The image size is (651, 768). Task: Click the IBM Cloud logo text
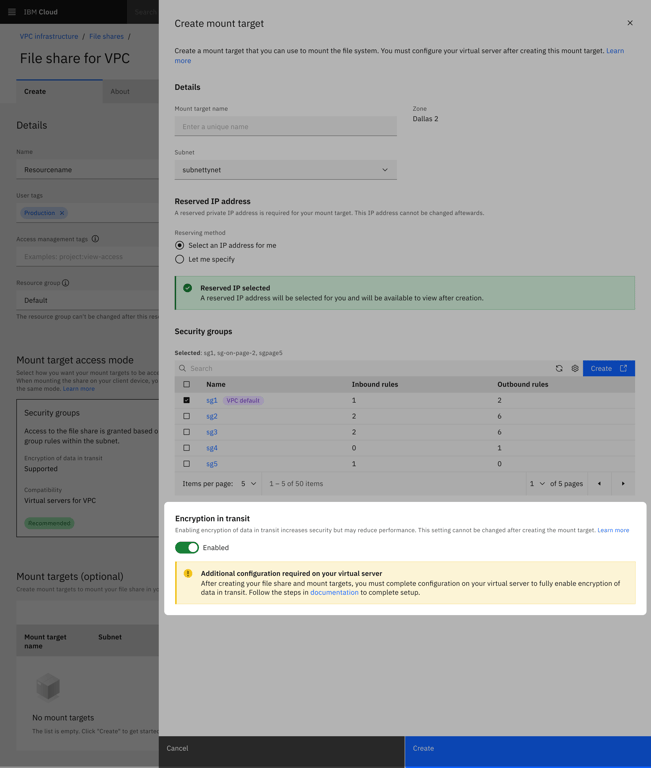(x=41, y=12)
